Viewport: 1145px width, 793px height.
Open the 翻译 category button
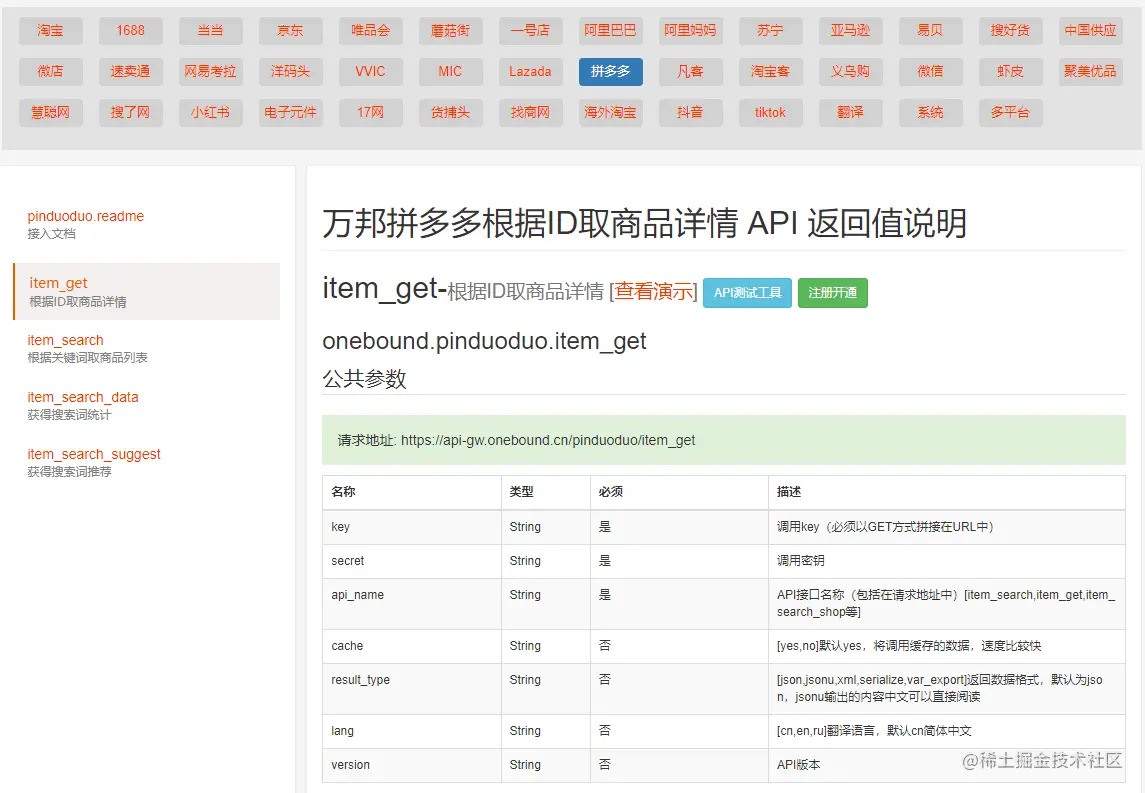(x=850, y=112)
